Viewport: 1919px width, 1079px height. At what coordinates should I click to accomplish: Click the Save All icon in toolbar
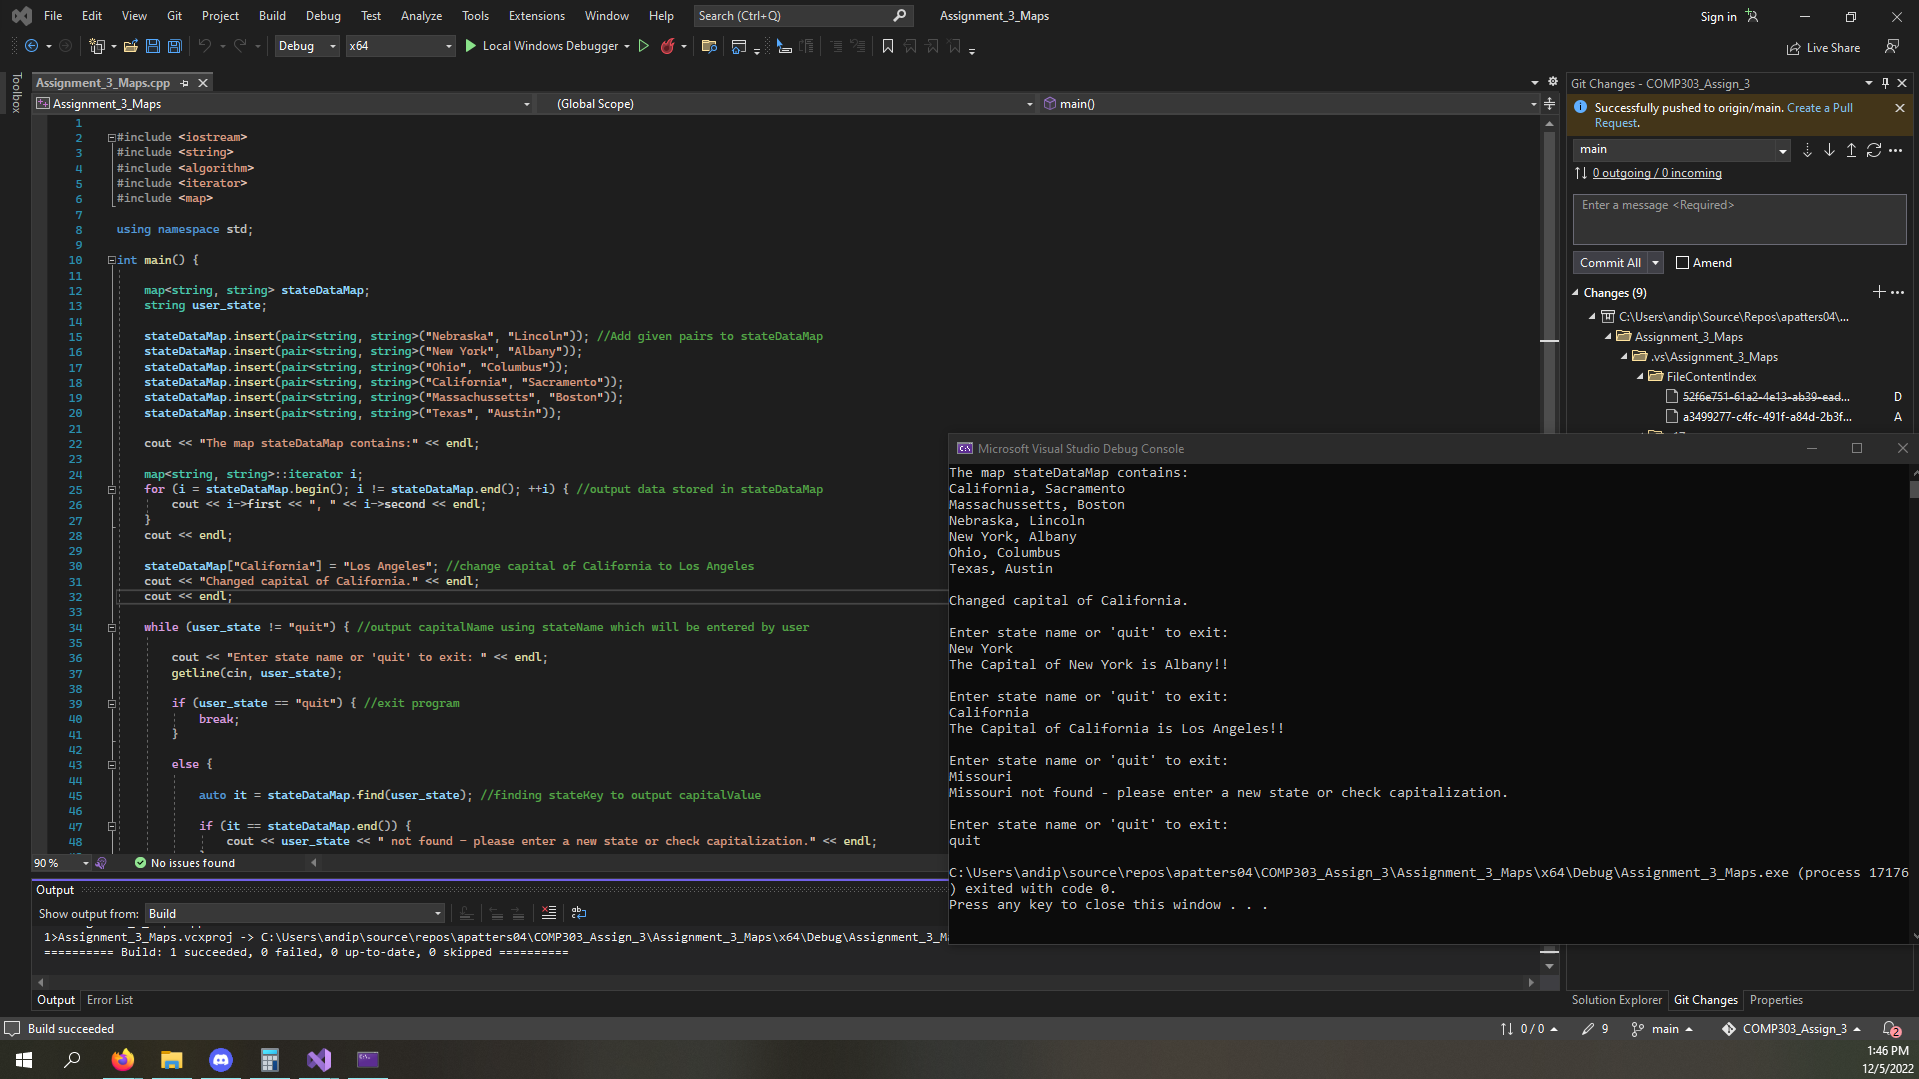click(175, 46)
